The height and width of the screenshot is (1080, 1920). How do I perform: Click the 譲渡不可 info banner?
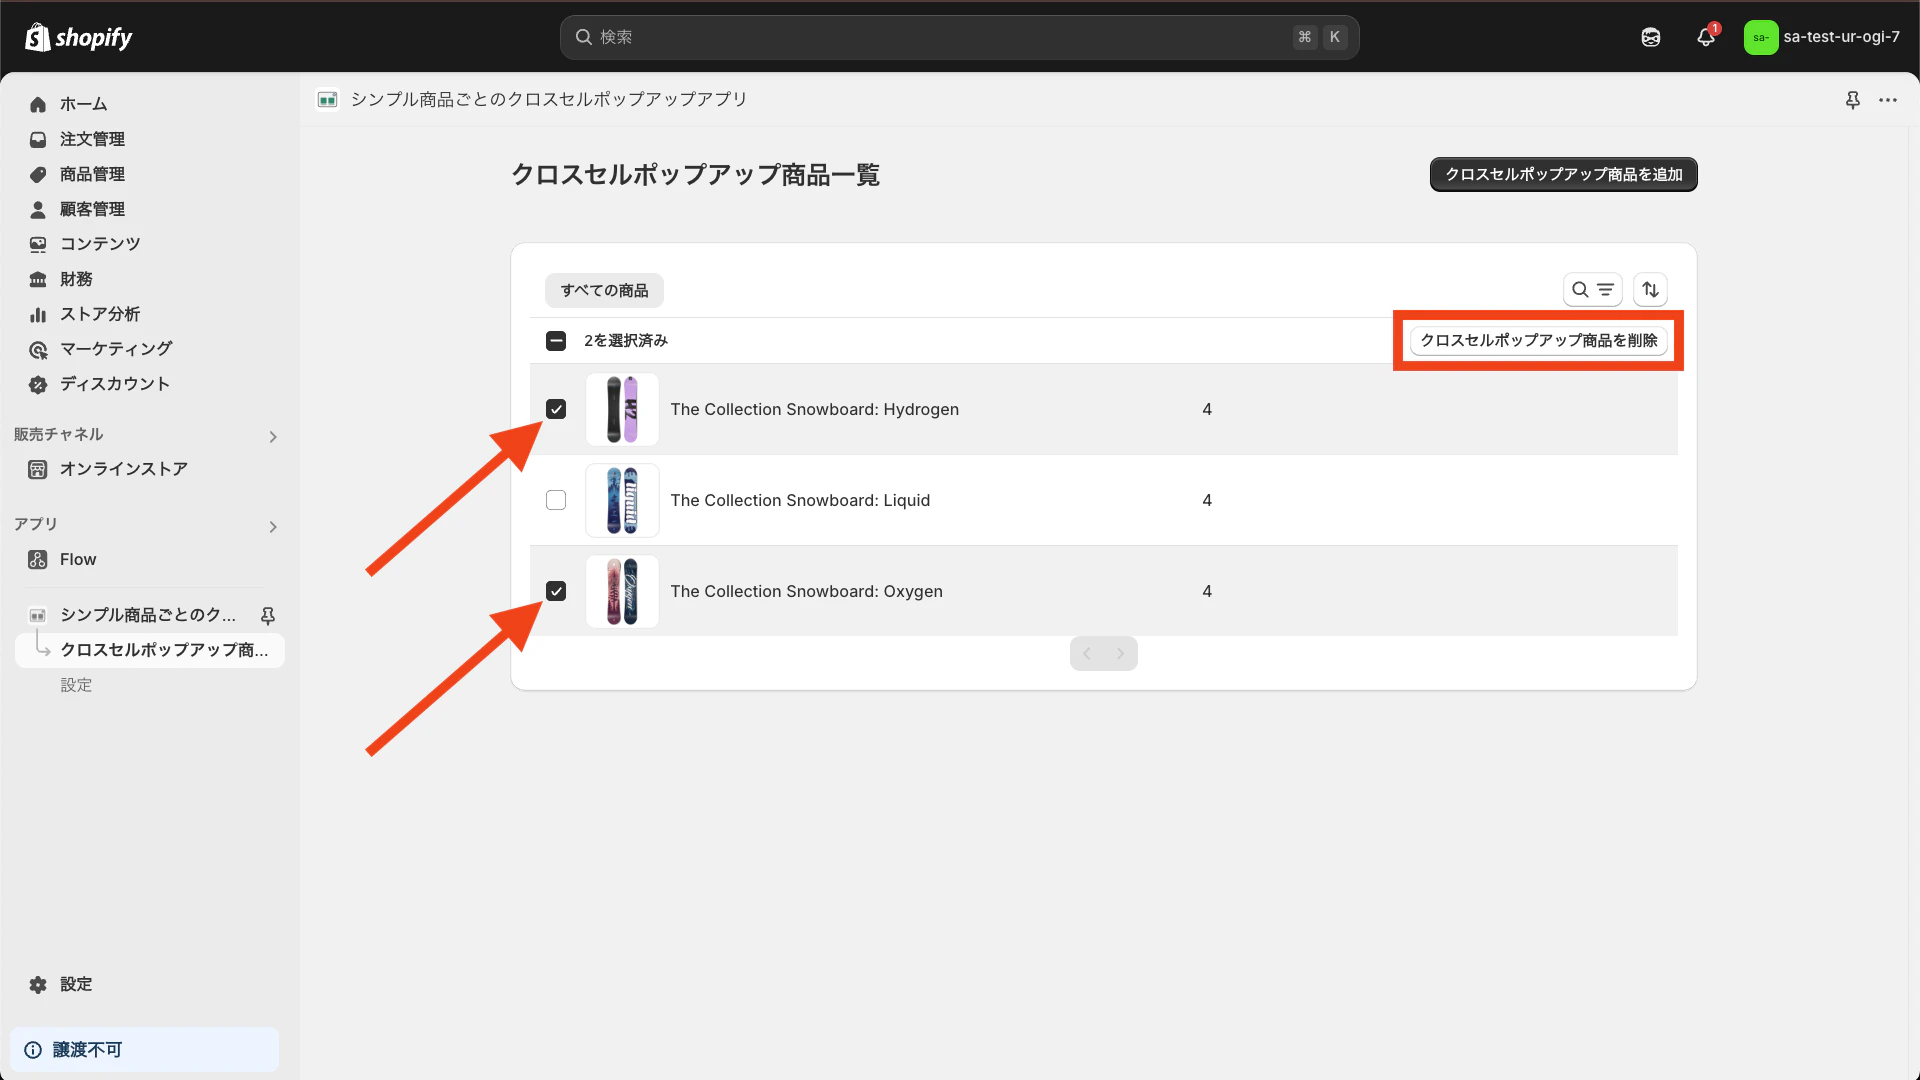pos(145,1050)
